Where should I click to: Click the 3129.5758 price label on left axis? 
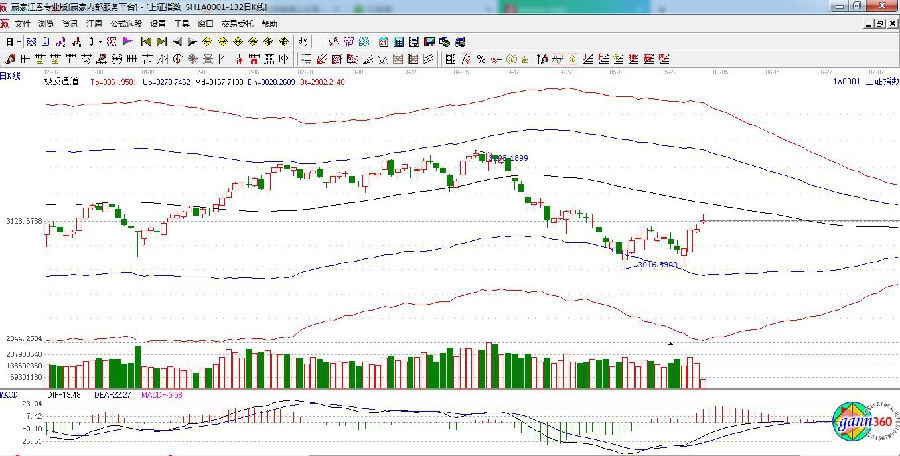[21, 221]
